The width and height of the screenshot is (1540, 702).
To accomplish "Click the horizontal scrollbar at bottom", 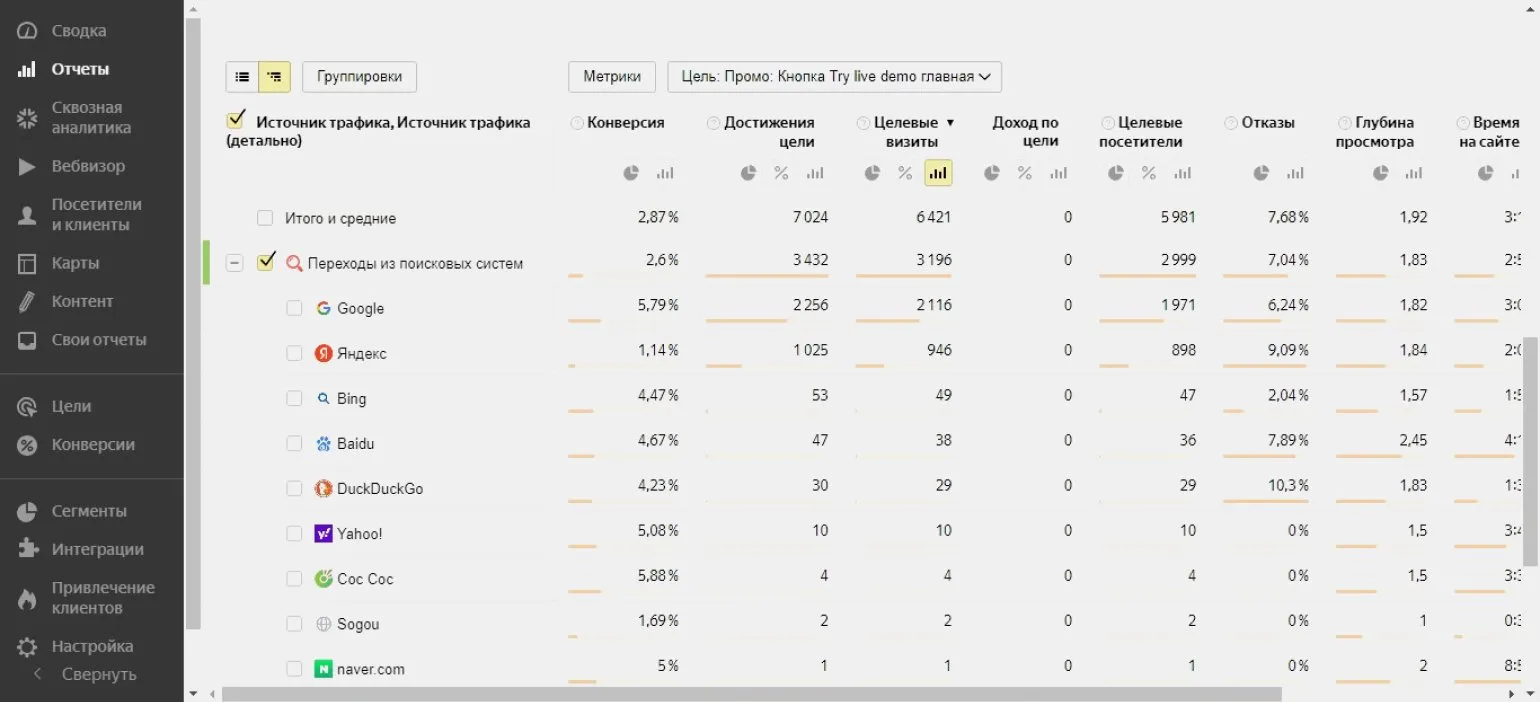I will pos(751,693).
